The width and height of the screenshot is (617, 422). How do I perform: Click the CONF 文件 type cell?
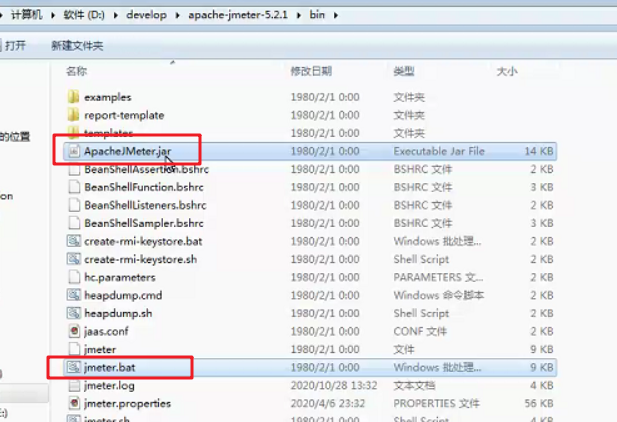click(x=420, y=331)
